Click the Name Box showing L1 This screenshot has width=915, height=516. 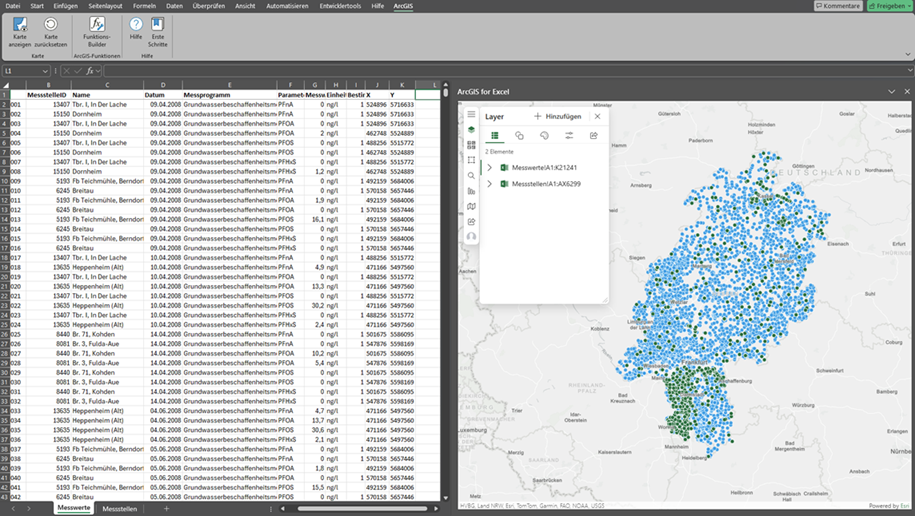(22, 71)
